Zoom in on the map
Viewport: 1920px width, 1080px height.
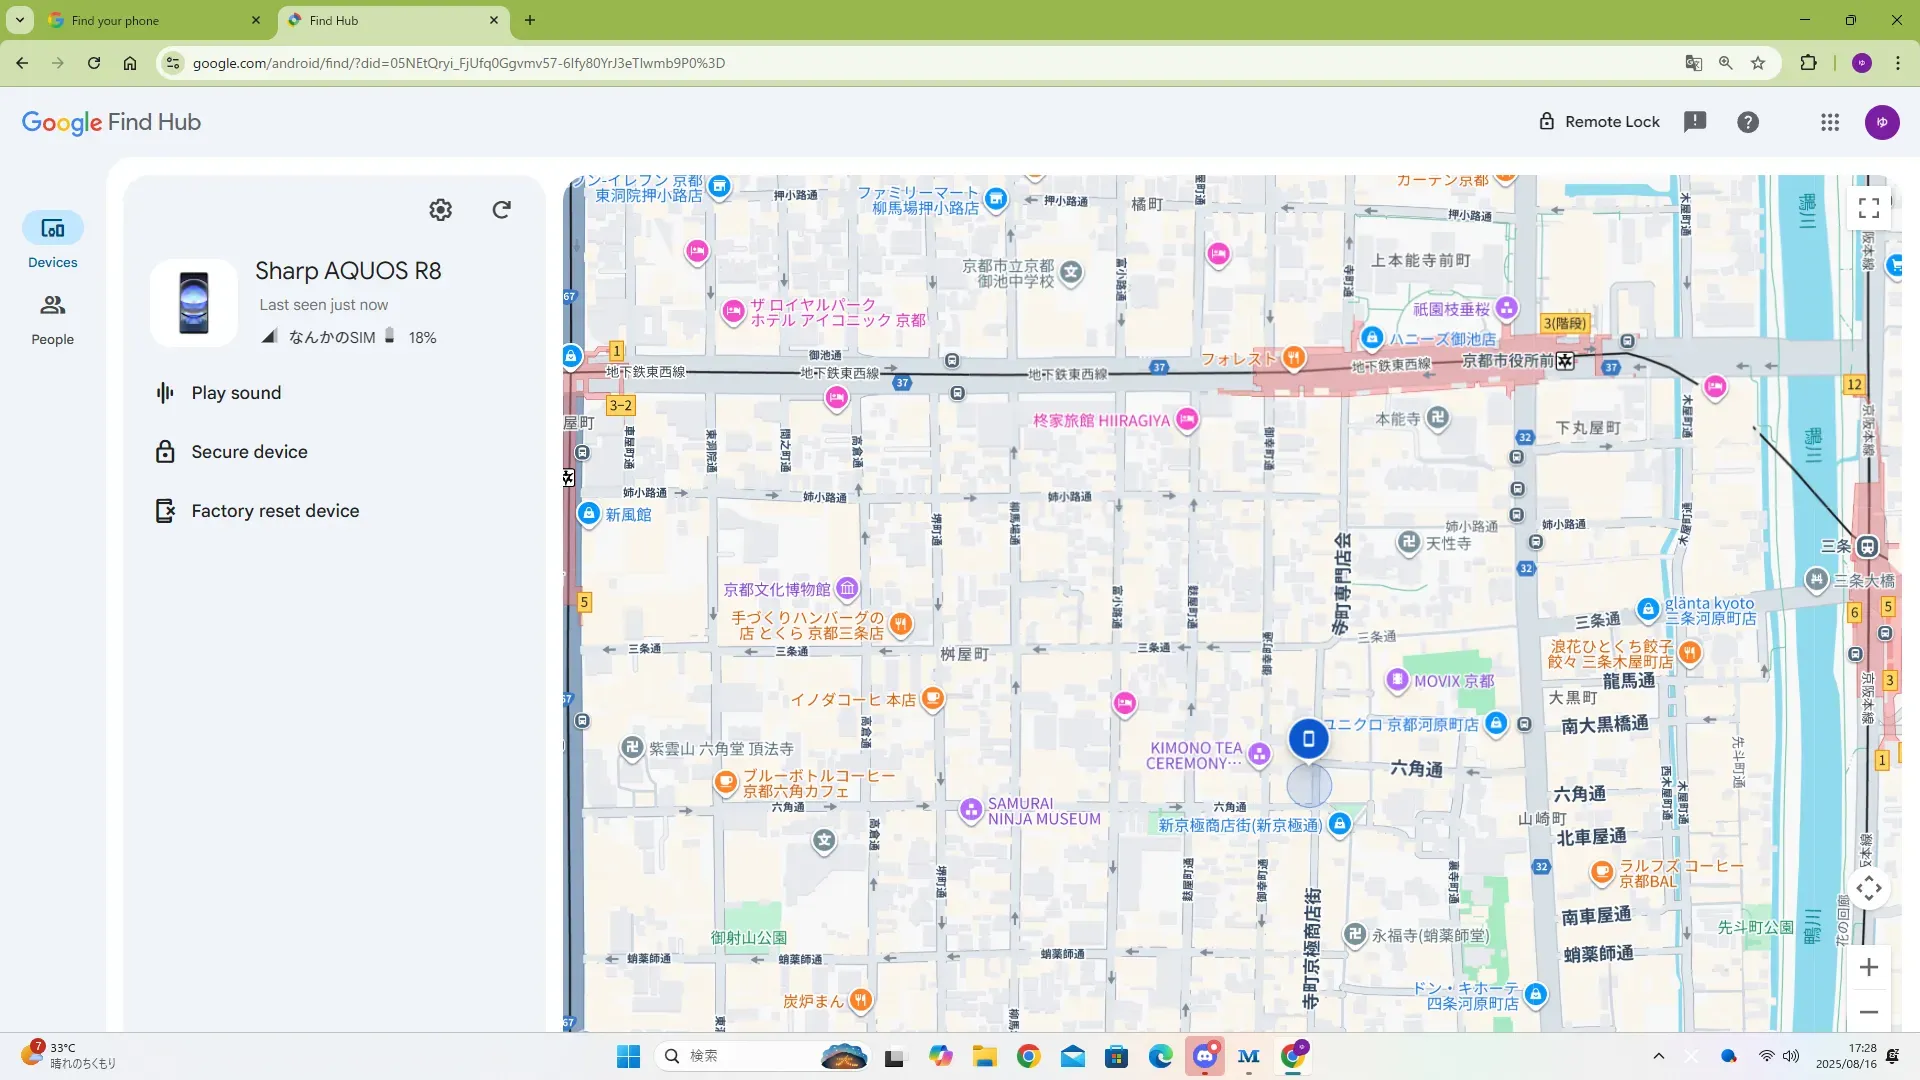click(1868, 967)
